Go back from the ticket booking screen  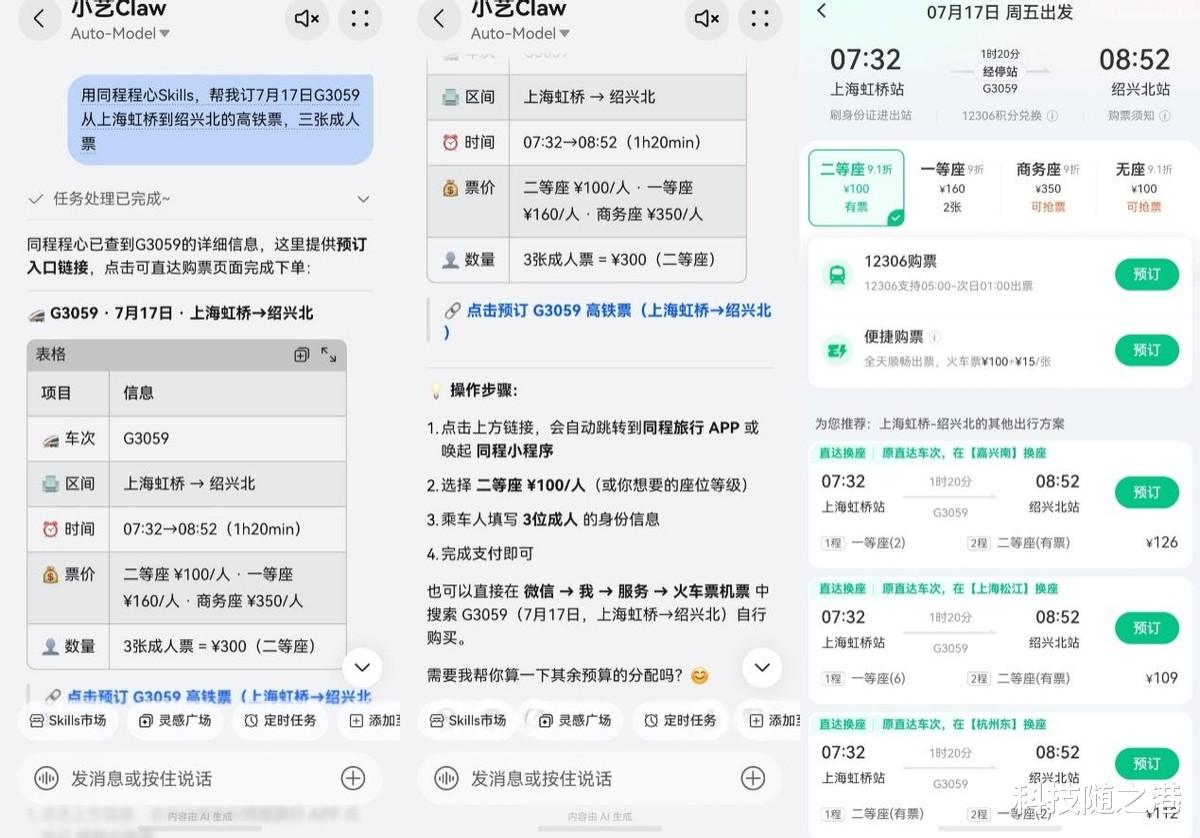click(822, 11)
